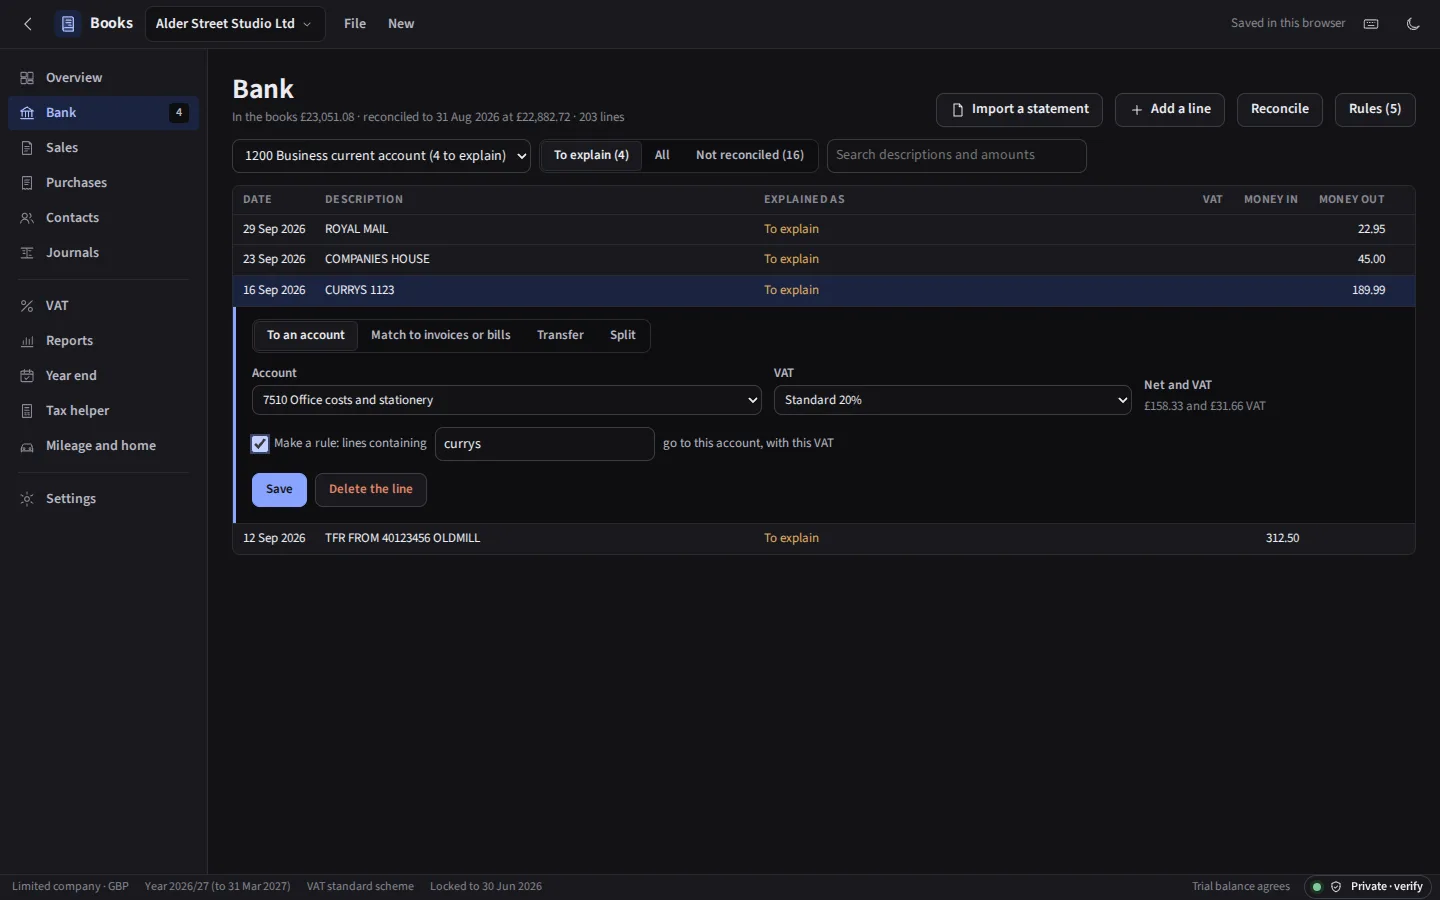Open the keyboard shortcuts icon
1440x900 pixels.
pyautogui.click(x=1371, y=24)
